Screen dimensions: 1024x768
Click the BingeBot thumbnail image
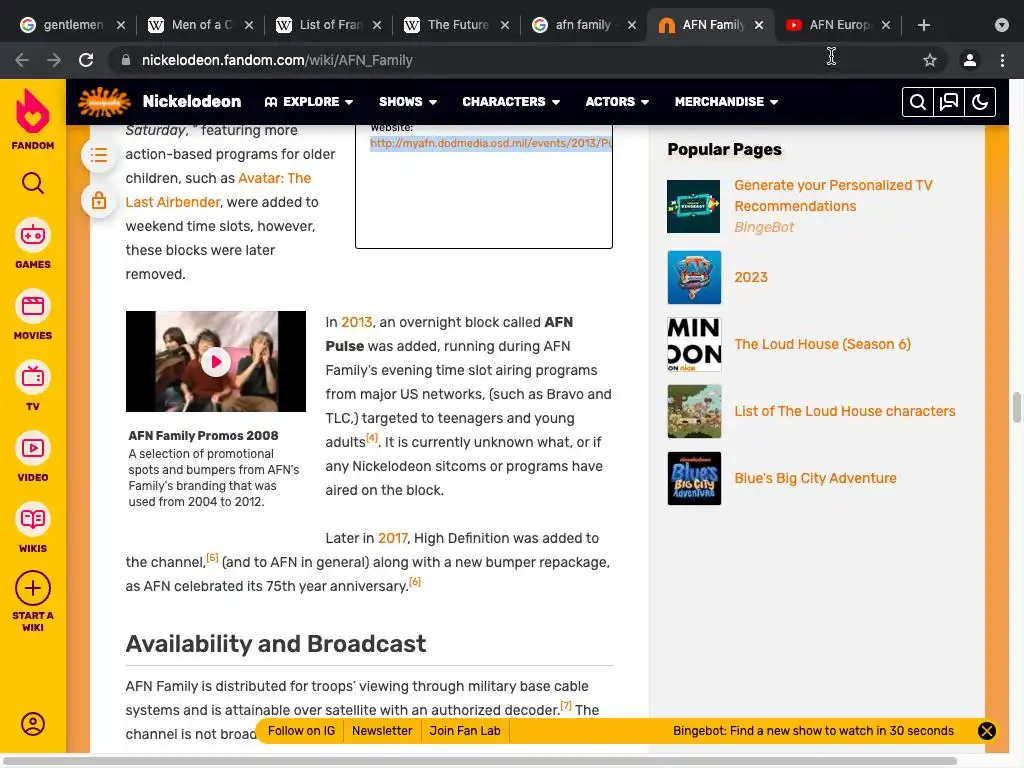[694, 206]
